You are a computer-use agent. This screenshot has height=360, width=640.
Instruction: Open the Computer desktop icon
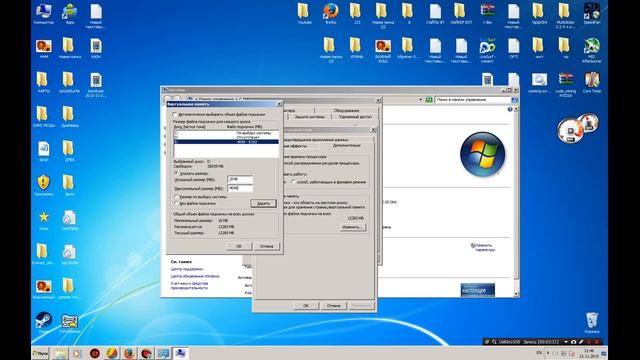(x=44, y=13)
